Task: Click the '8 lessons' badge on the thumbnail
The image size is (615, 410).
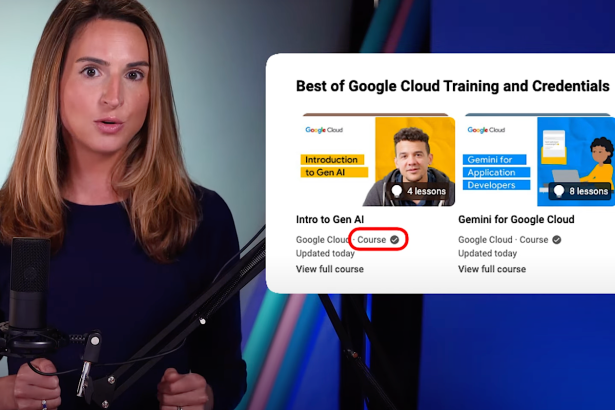Action: click(581, 191)
